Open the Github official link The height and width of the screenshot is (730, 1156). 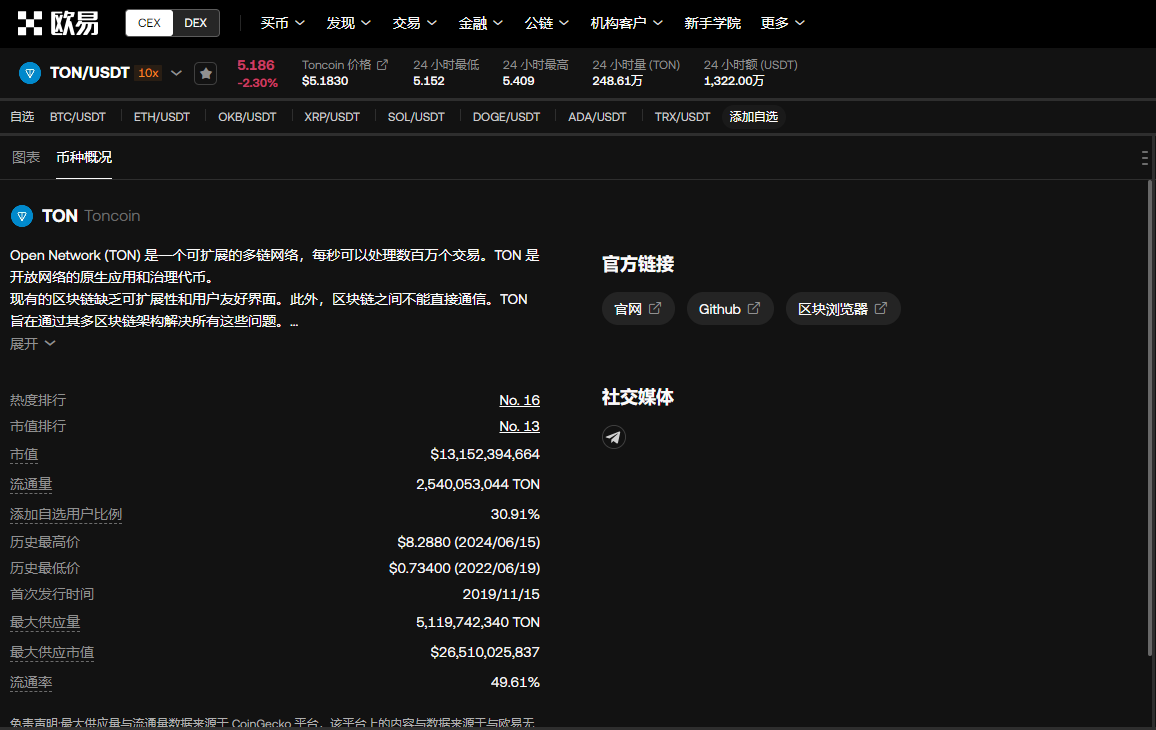pos(729,309)
